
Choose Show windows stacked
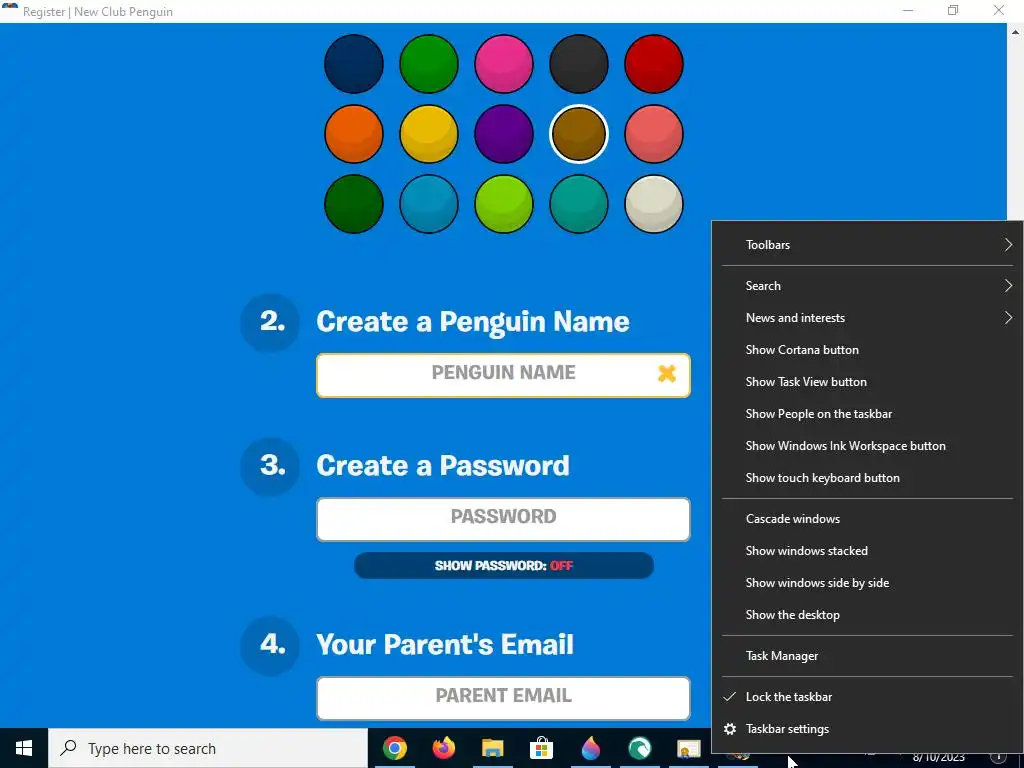click(867, 551)
